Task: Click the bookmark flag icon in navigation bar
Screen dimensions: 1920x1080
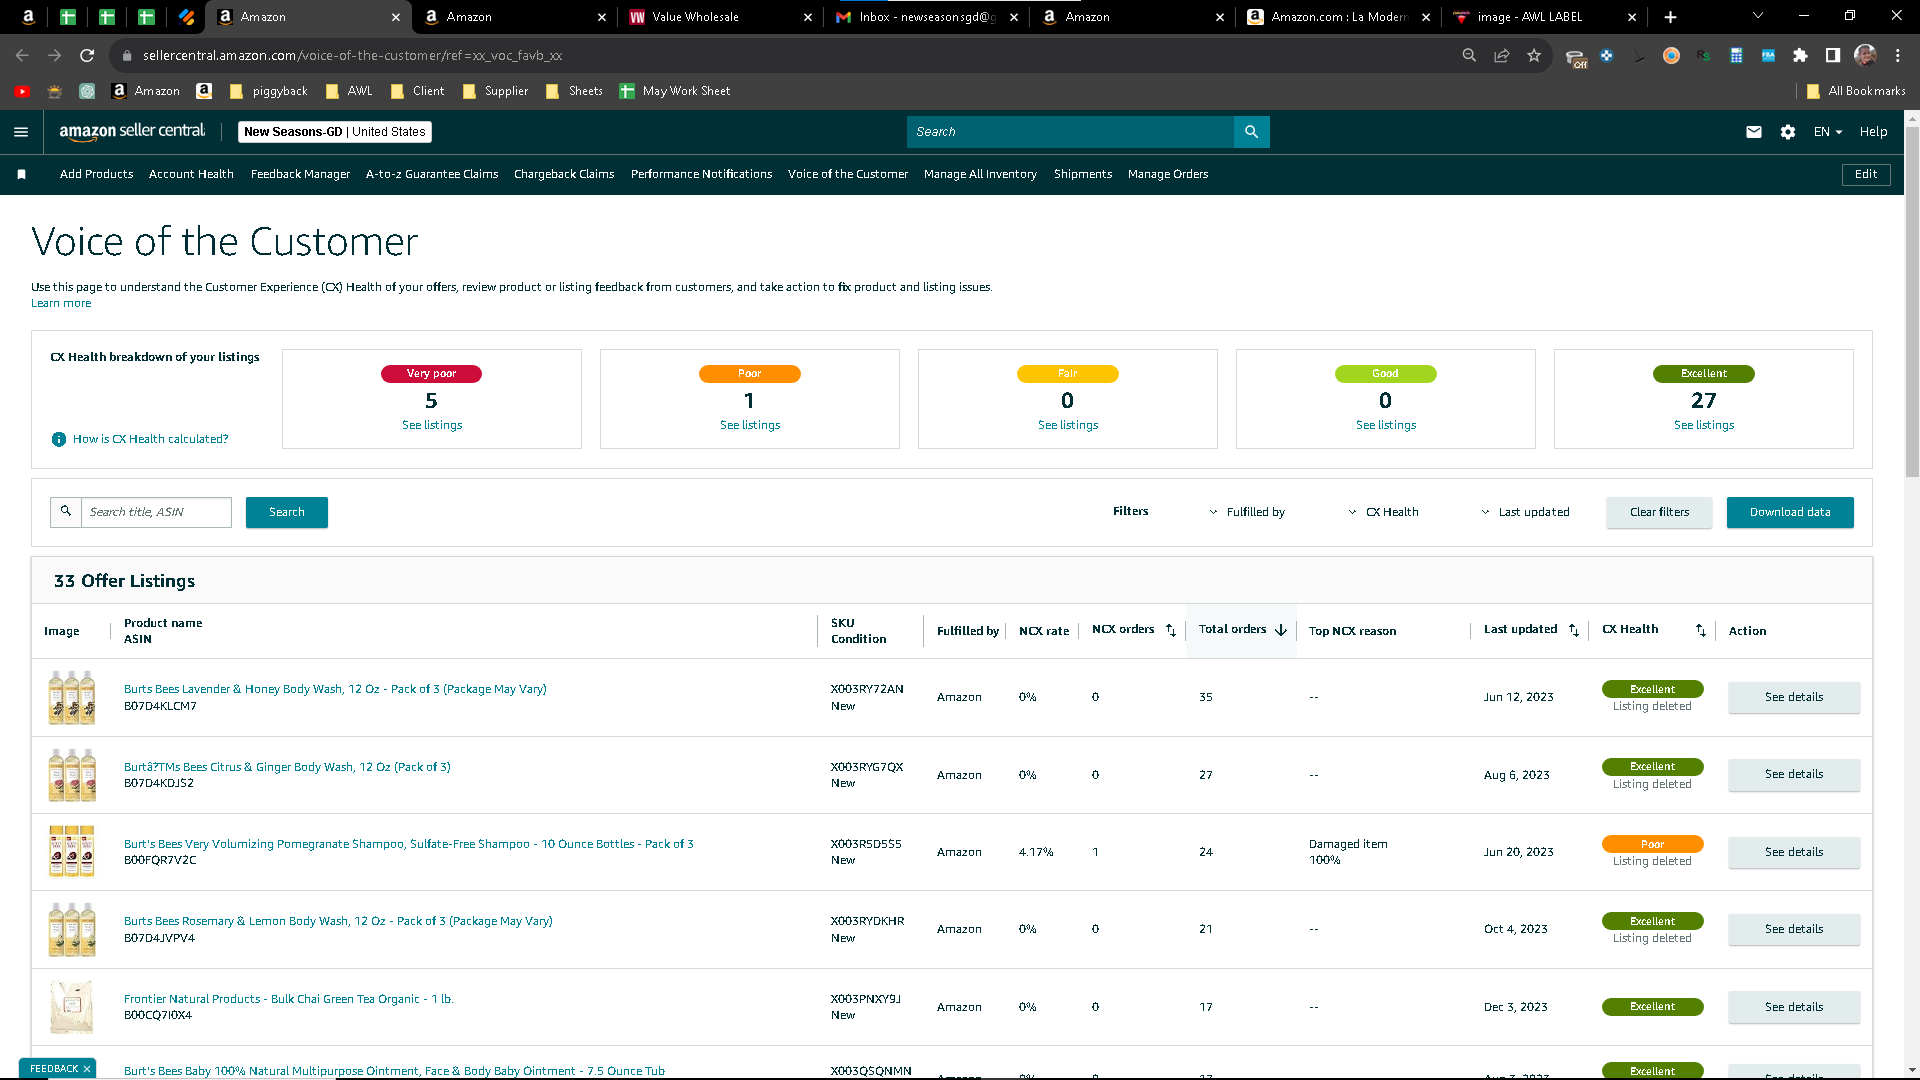Action: (21, 175)
